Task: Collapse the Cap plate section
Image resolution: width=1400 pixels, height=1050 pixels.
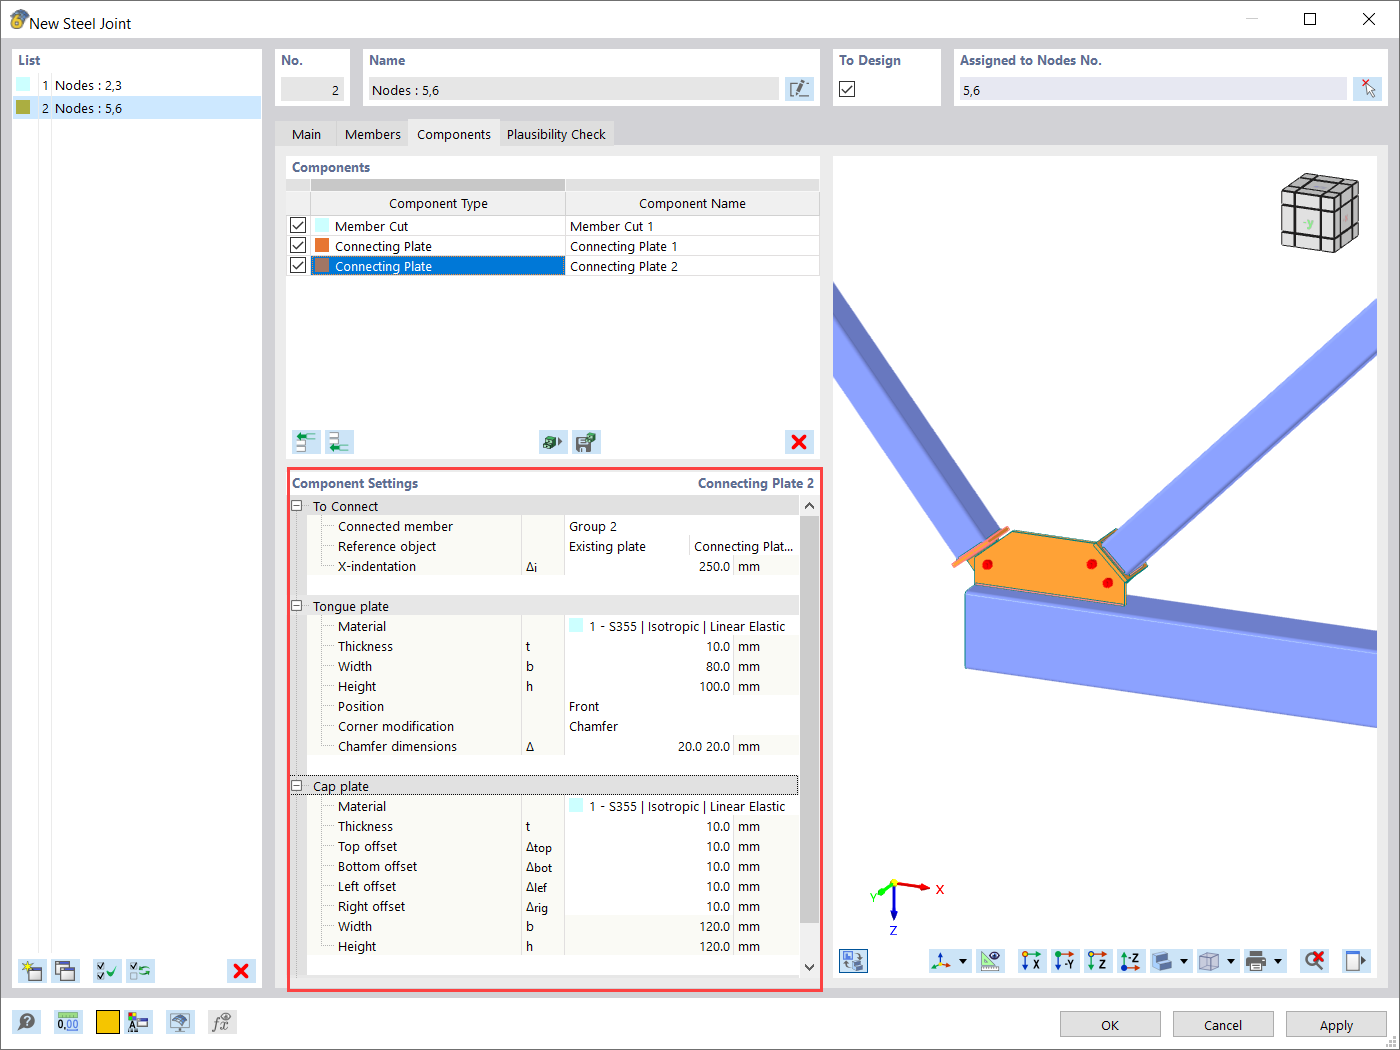Action: coord(297,786)
